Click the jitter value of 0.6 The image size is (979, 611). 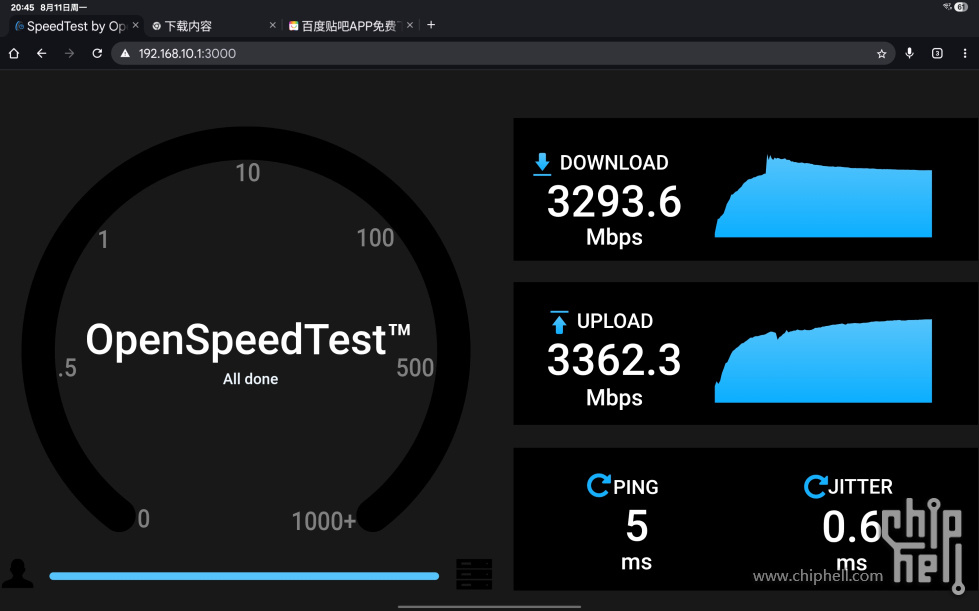click(852, 527)
